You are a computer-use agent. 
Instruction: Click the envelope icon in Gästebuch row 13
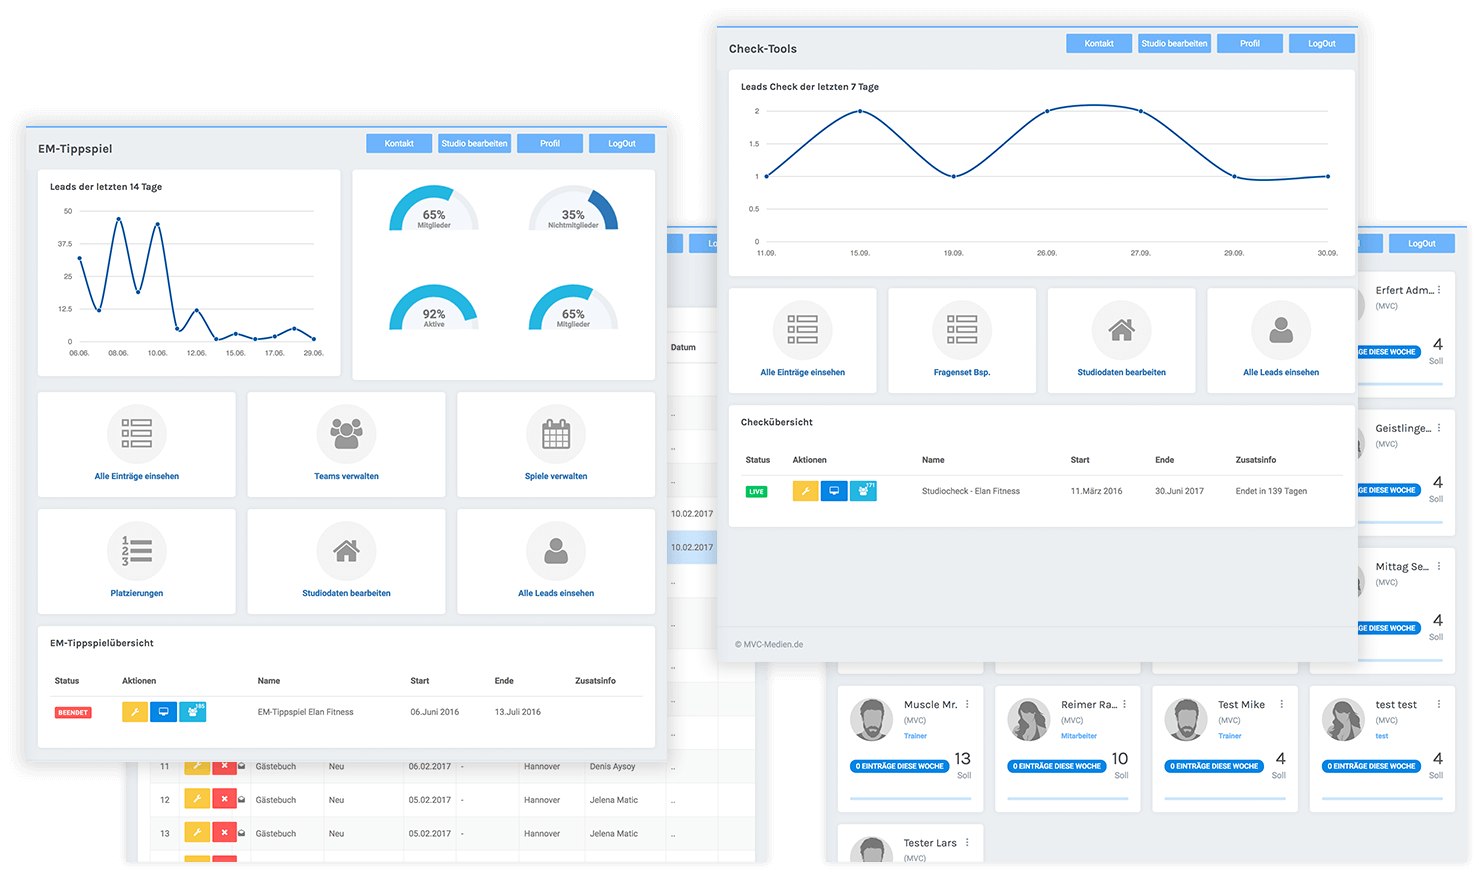click(x=242, y=833)
